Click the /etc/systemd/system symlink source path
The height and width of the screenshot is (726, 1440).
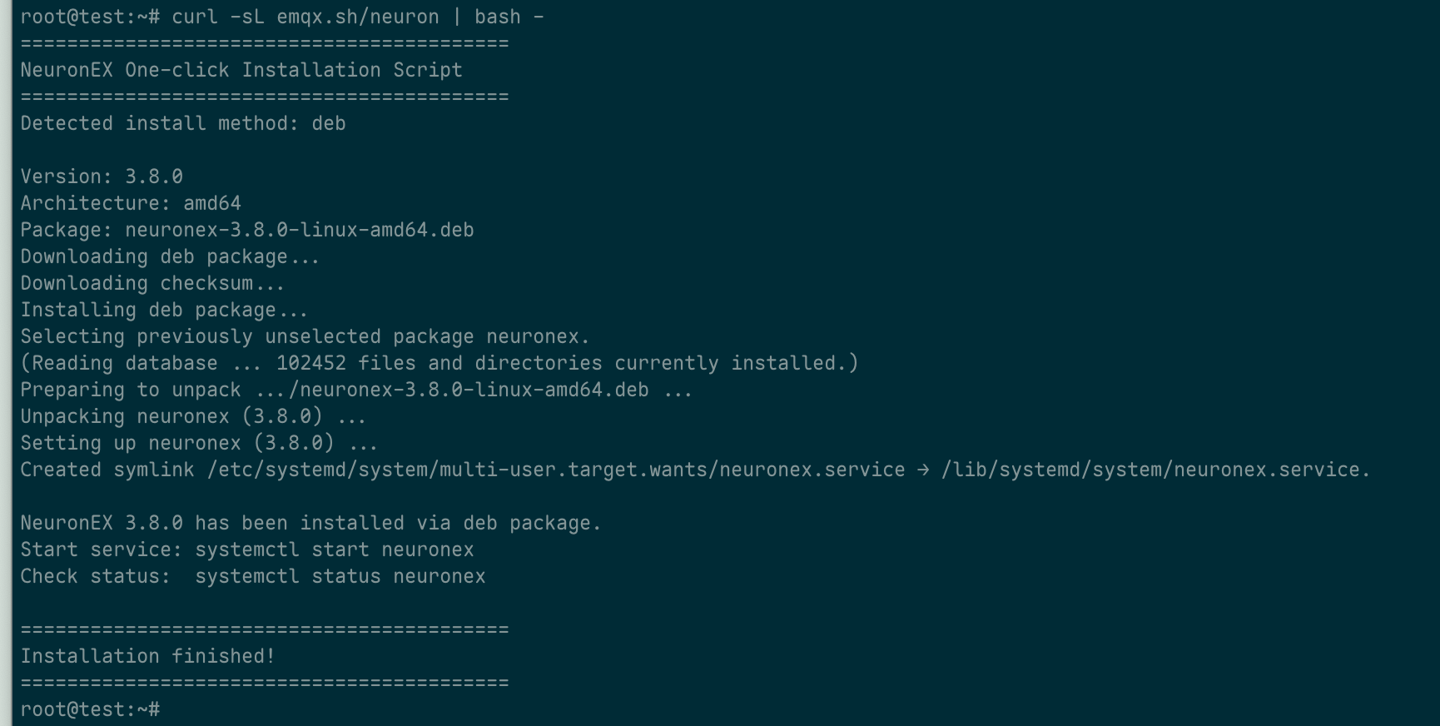pos(556,470)
